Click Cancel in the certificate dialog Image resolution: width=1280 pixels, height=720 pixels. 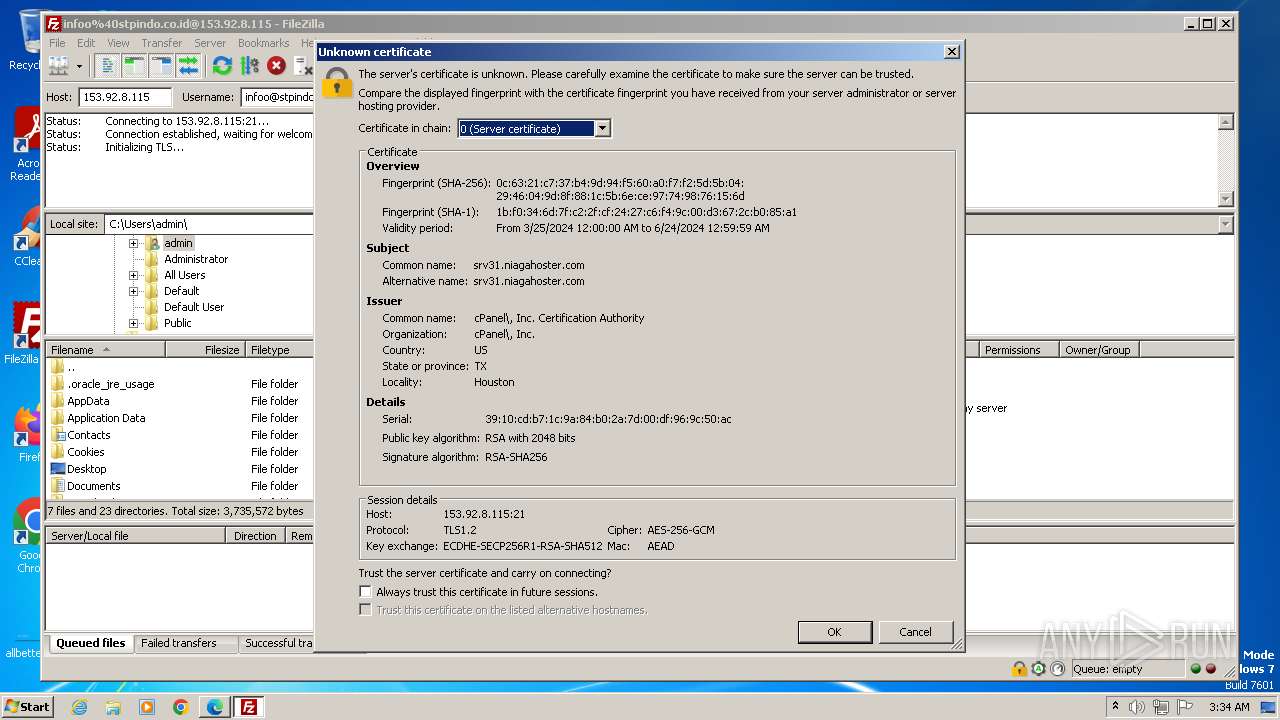point(915,632)
